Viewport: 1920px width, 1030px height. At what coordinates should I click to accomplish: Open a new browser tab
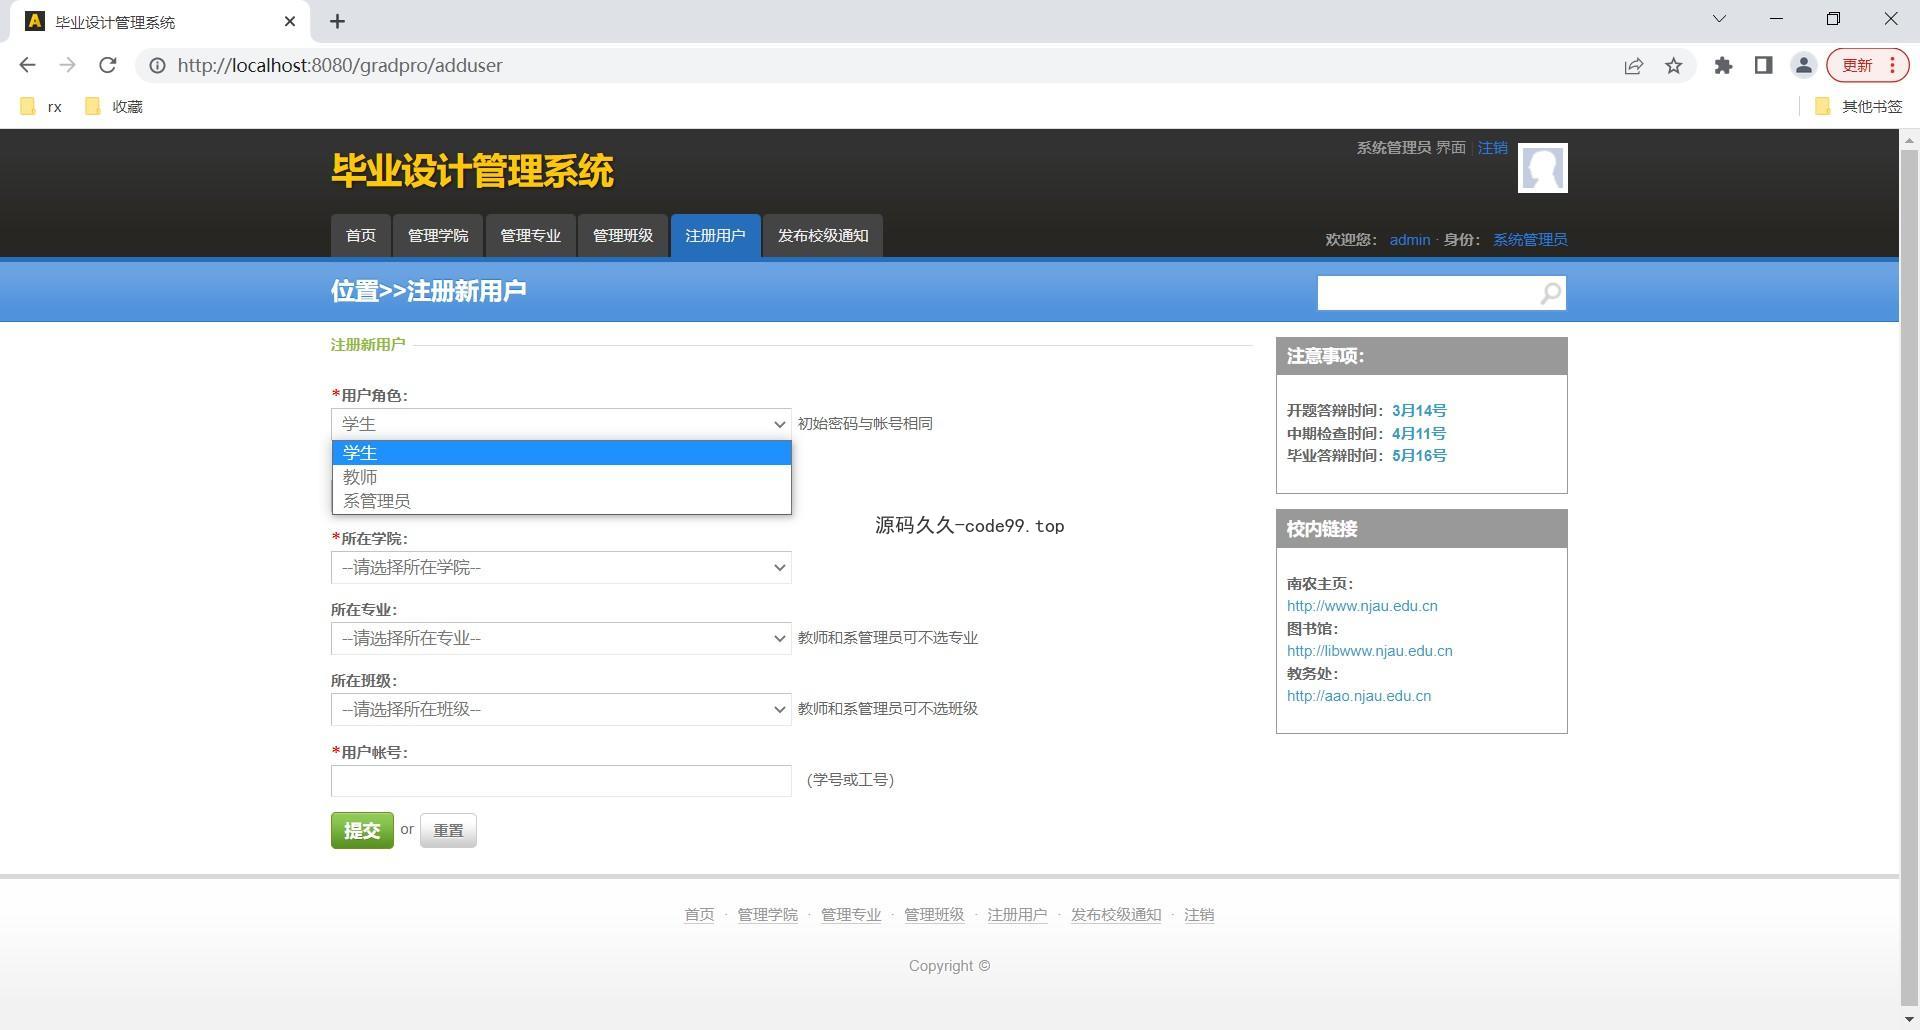(x=338, y=21)
